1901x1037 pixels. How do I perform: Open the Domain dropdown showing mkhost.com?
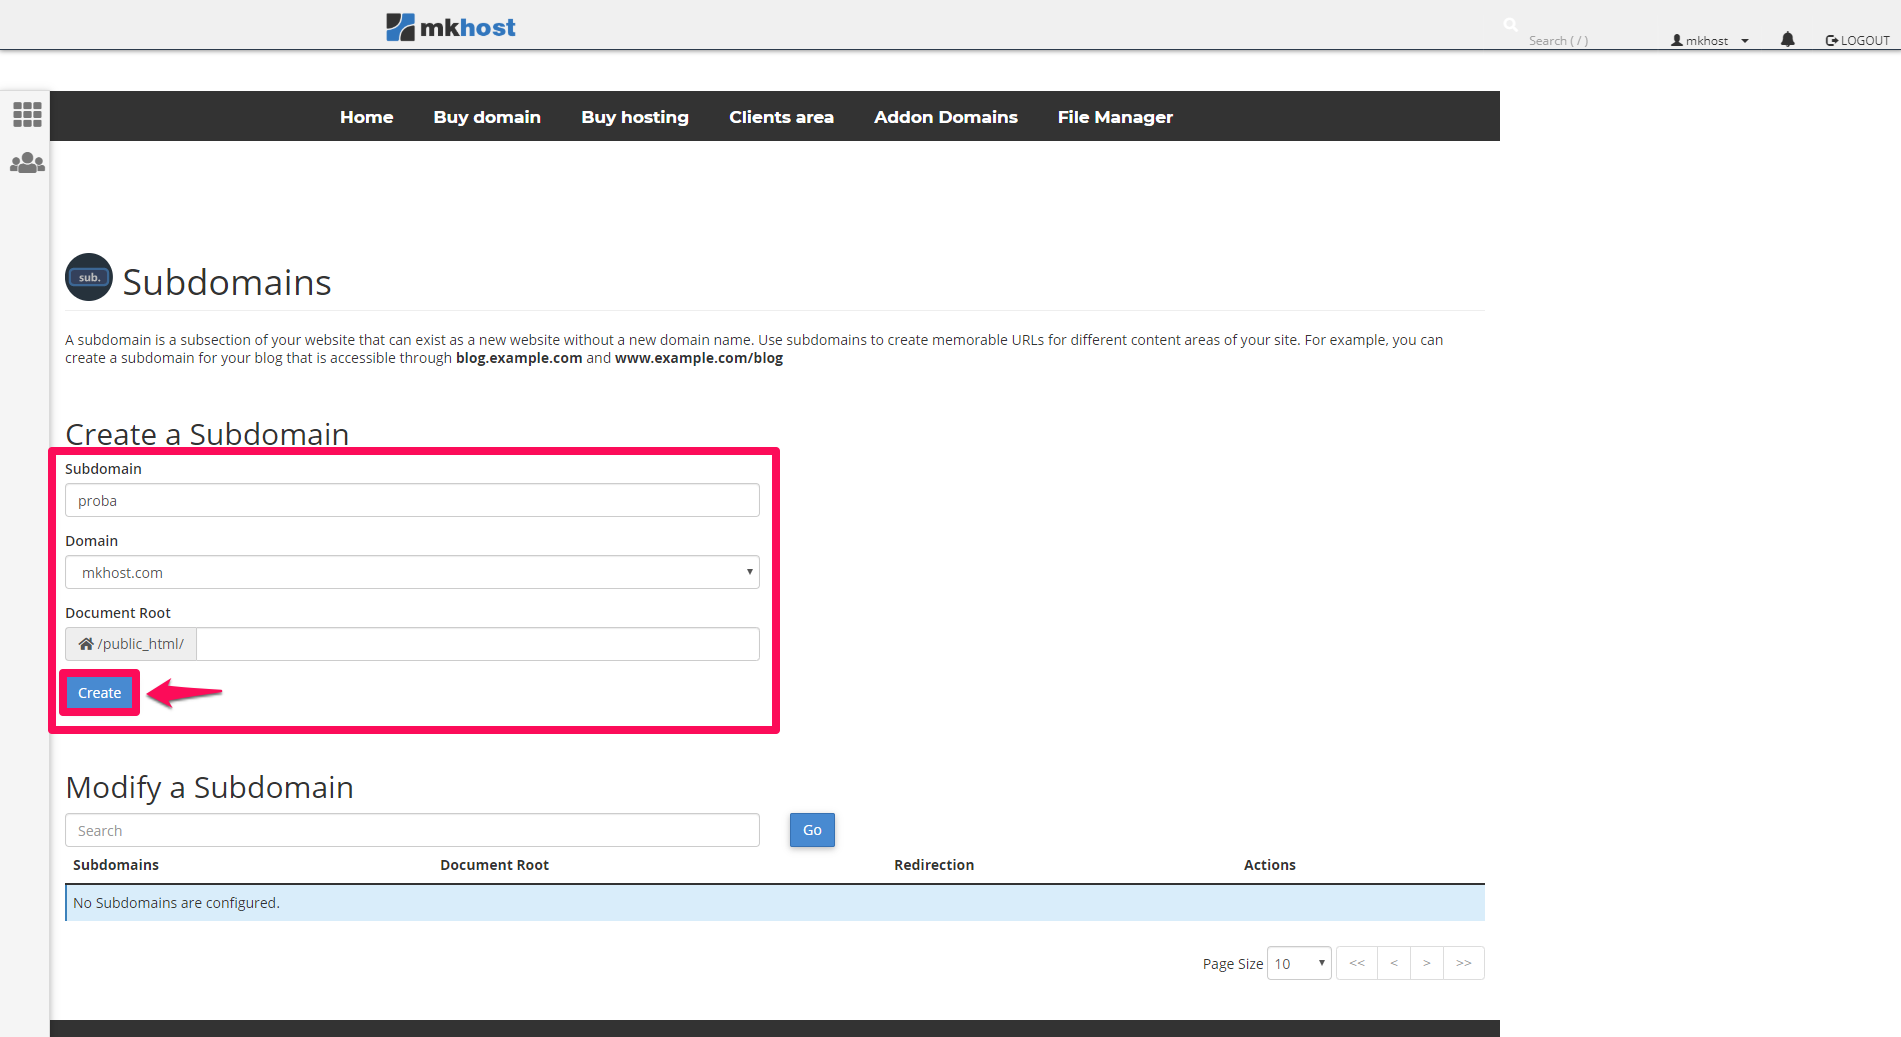pos(412,572)
